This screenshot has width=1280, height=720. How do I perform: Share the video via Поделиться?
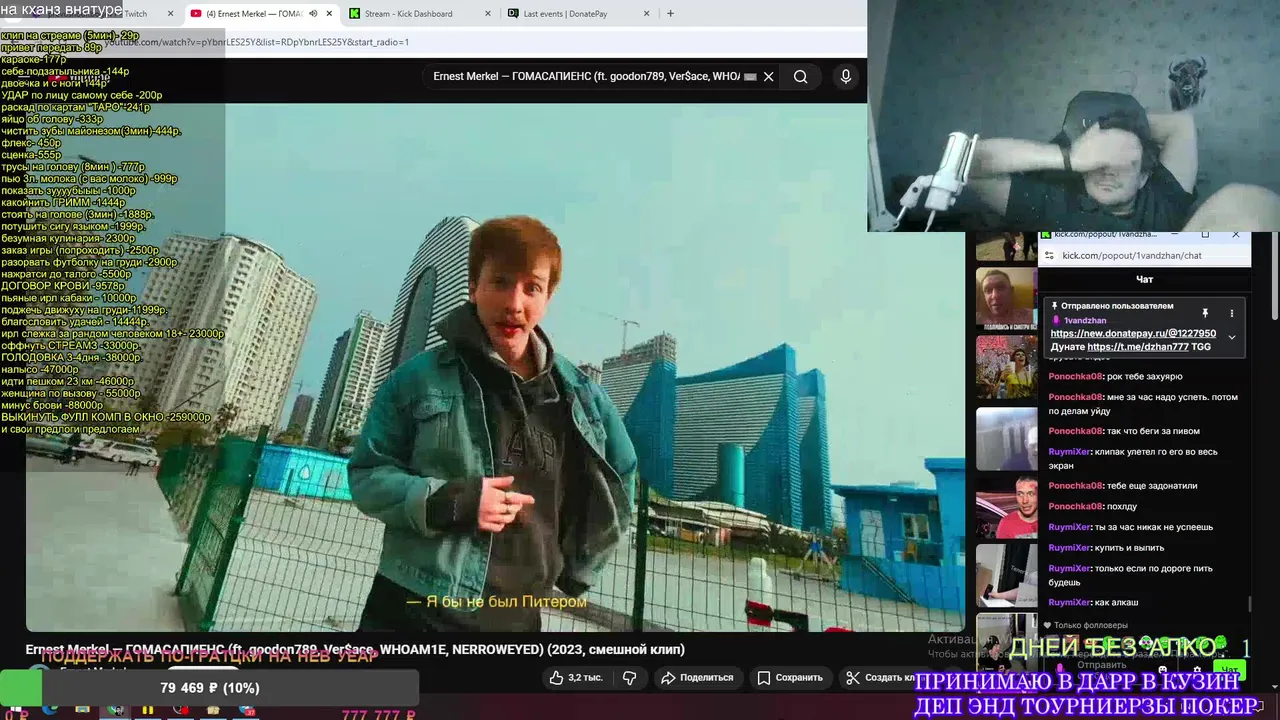(x=697, y=677)
